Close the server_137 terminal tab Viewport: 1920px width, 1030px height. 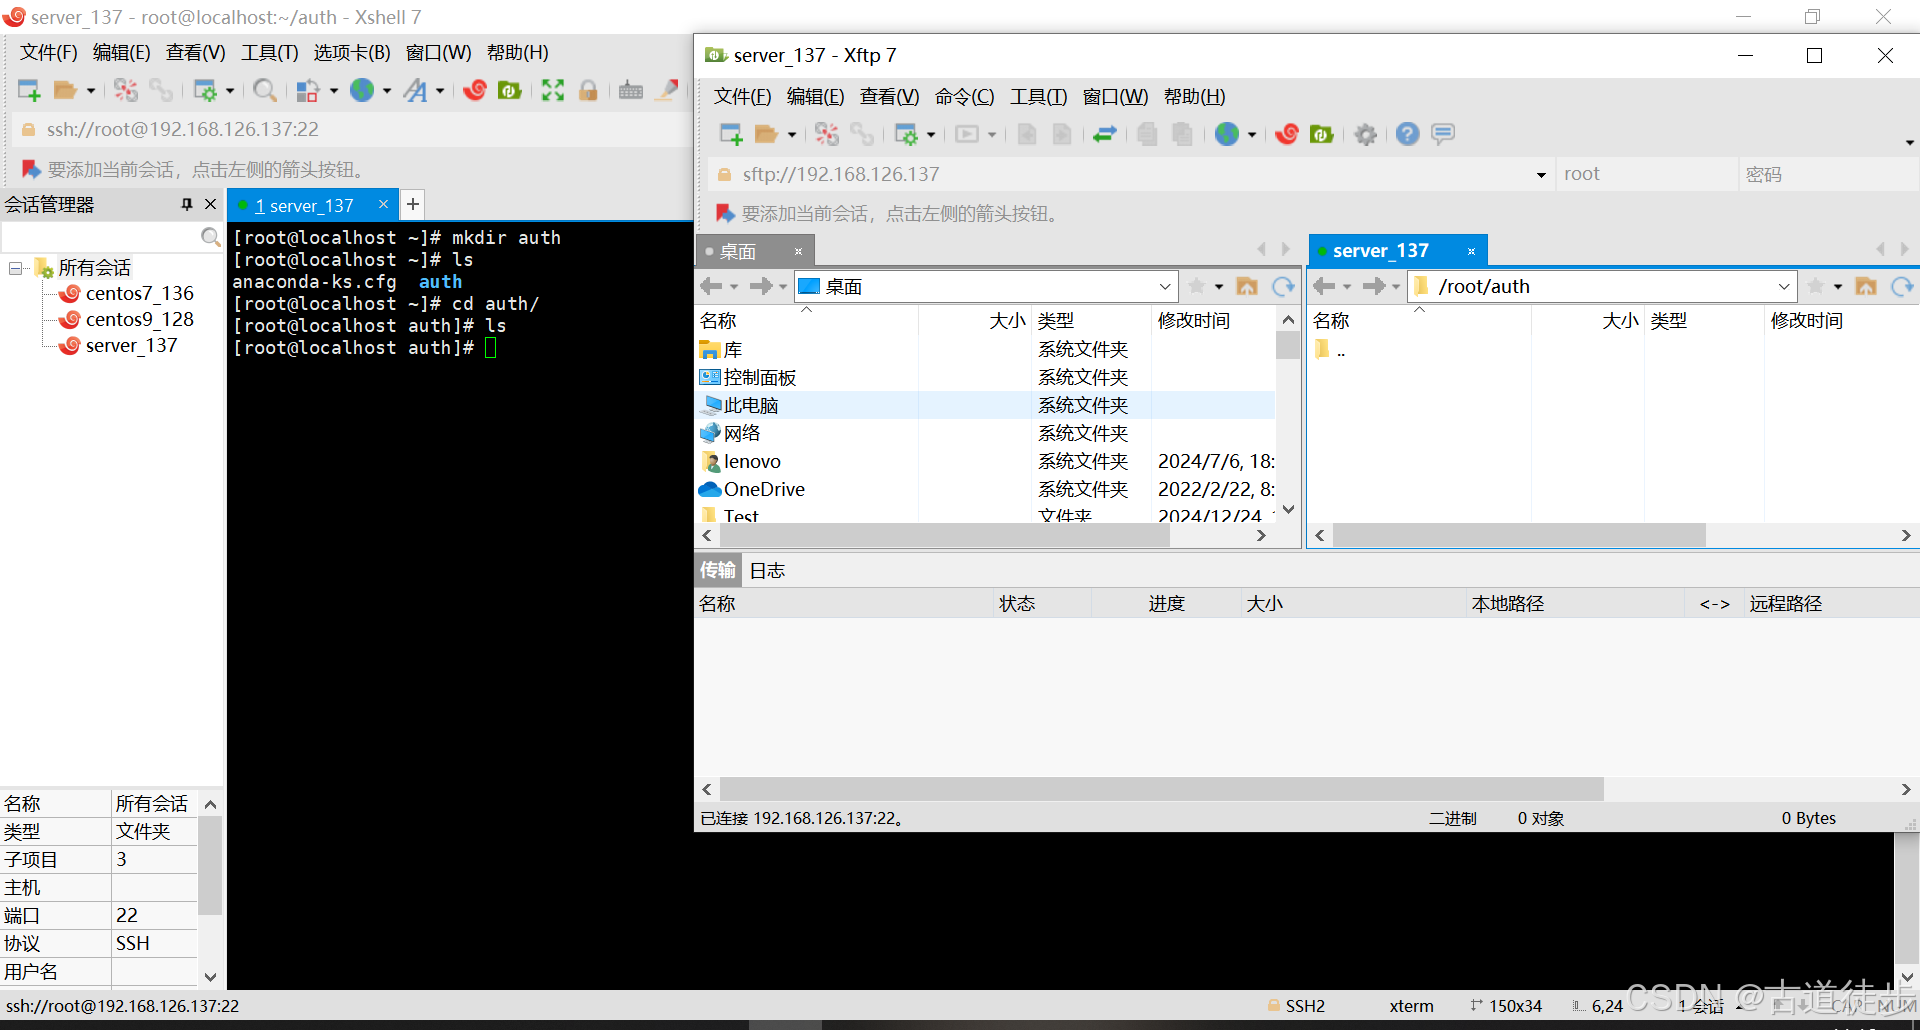383,204
